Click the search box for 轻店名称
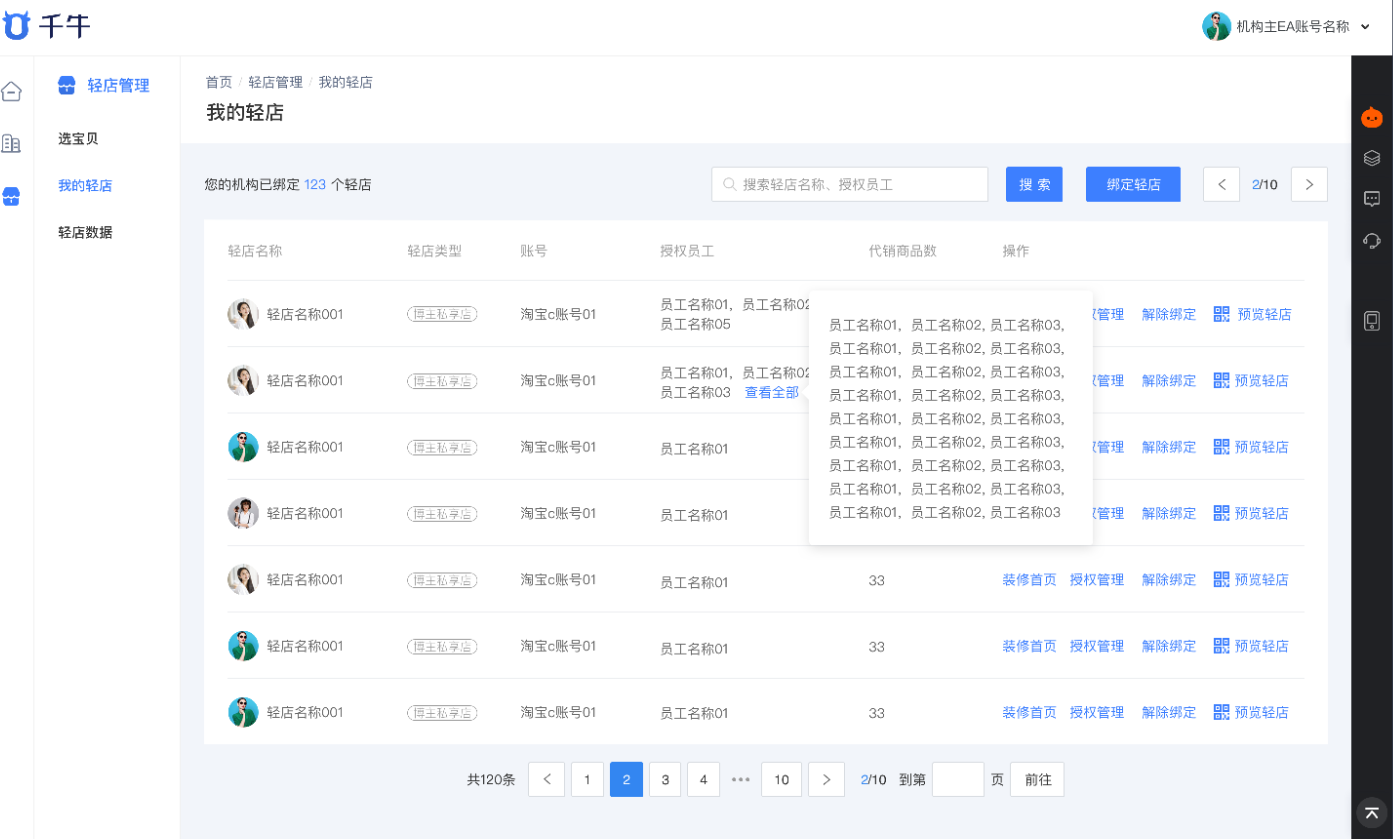Image resolution: width=1393 pixels, height=839 pixels. 850,185
